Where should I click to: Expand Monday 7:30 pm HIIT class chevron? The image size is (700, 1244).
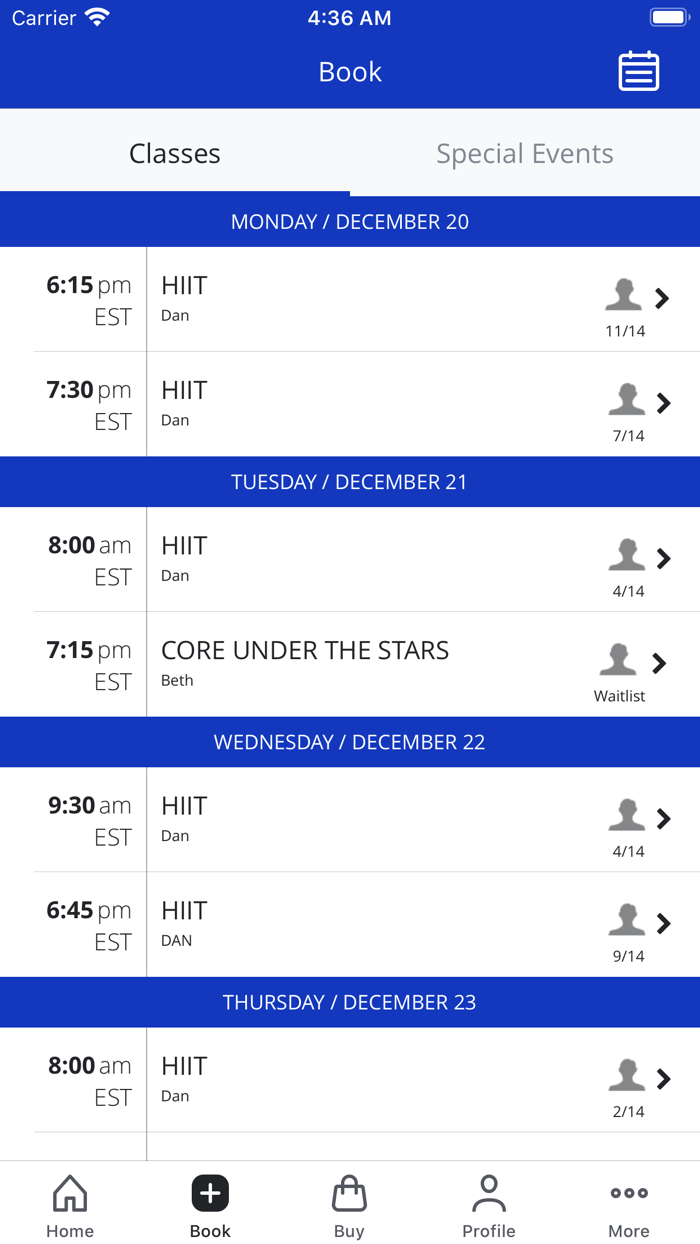(x=663, y=403)
